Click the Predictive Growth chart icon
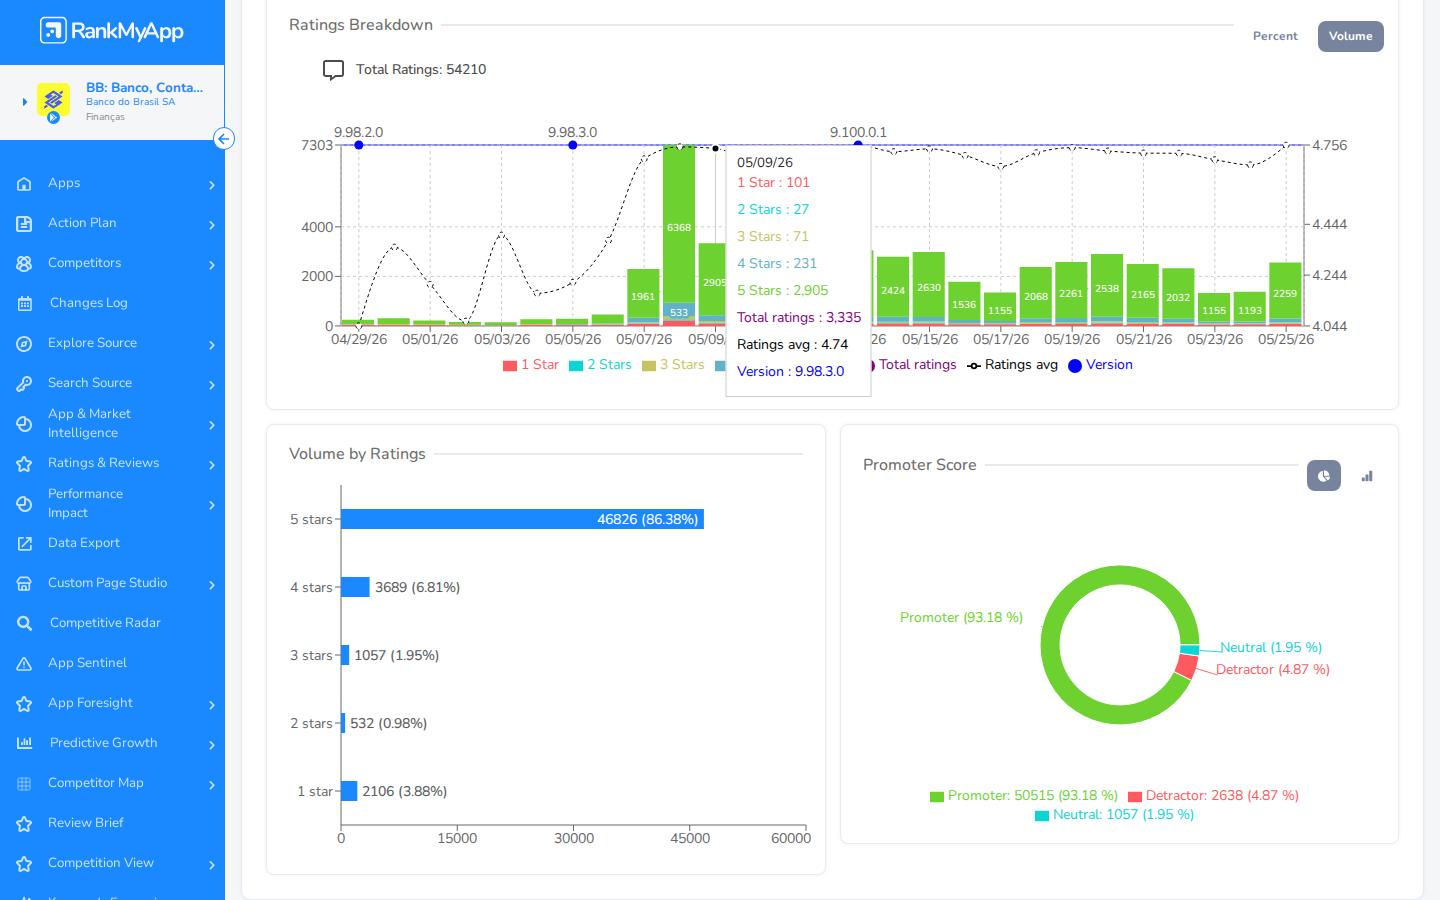 [25, 743]
